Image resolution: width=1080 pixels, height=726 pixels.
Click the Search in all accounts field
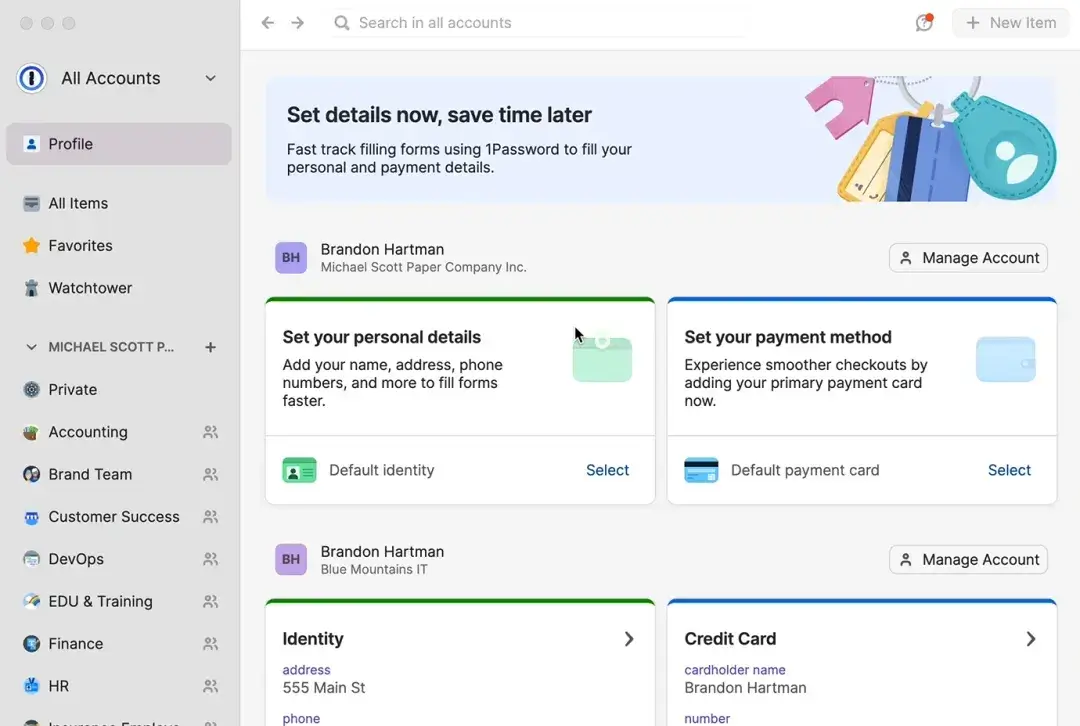point(537,23)
